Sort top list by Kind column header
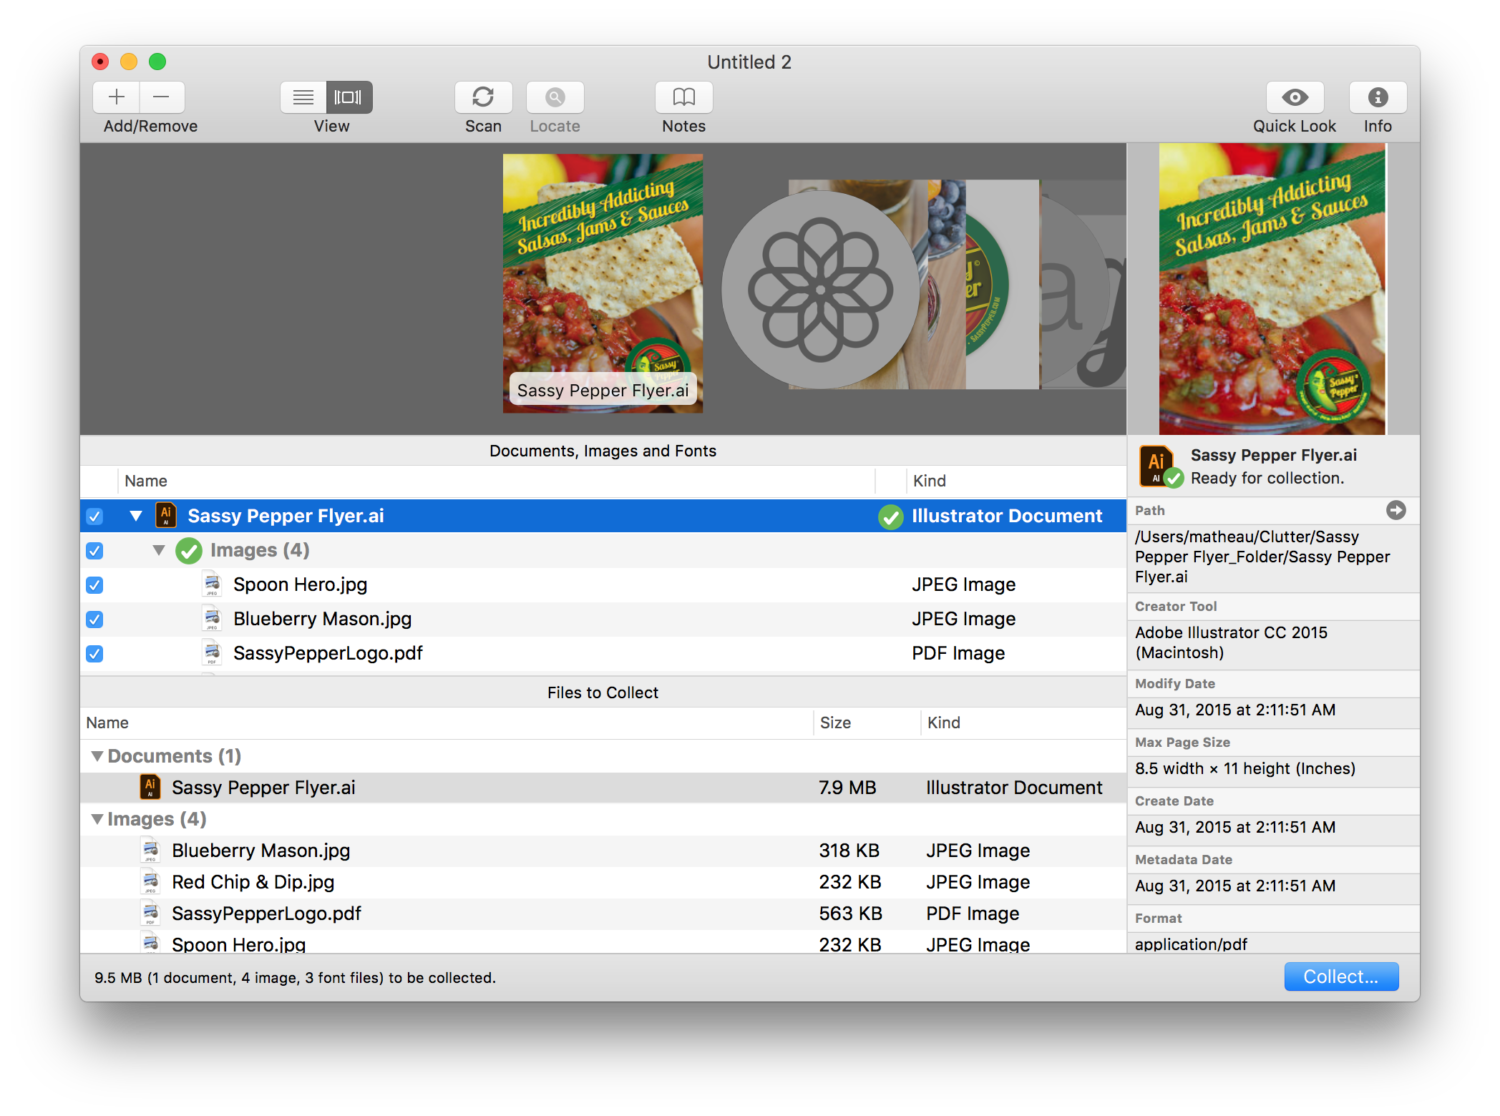 1016,481
